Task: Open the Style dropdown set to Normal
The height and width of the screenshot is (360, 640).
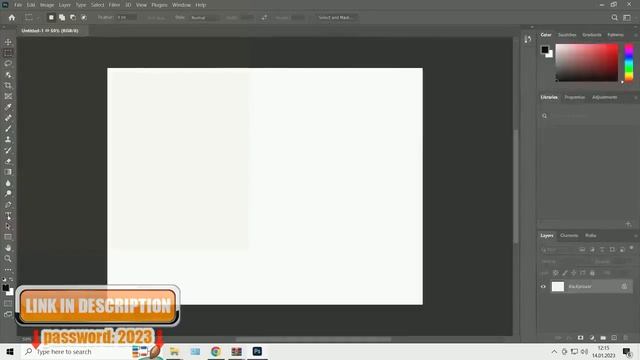Action: coord(204,18)
